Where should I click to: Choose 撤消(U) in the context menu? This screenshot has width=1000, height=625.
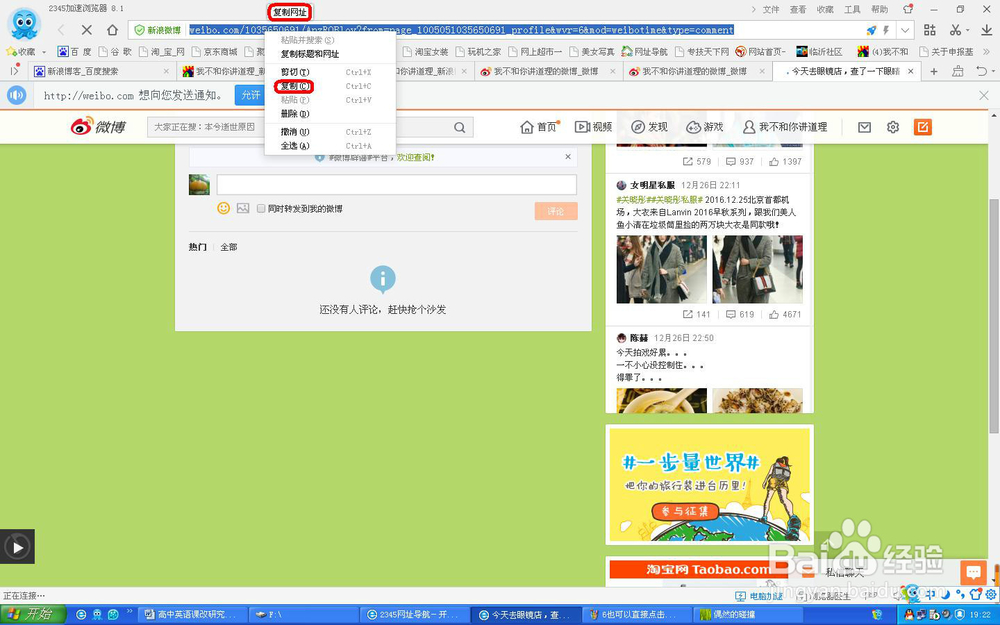point(330,131)
